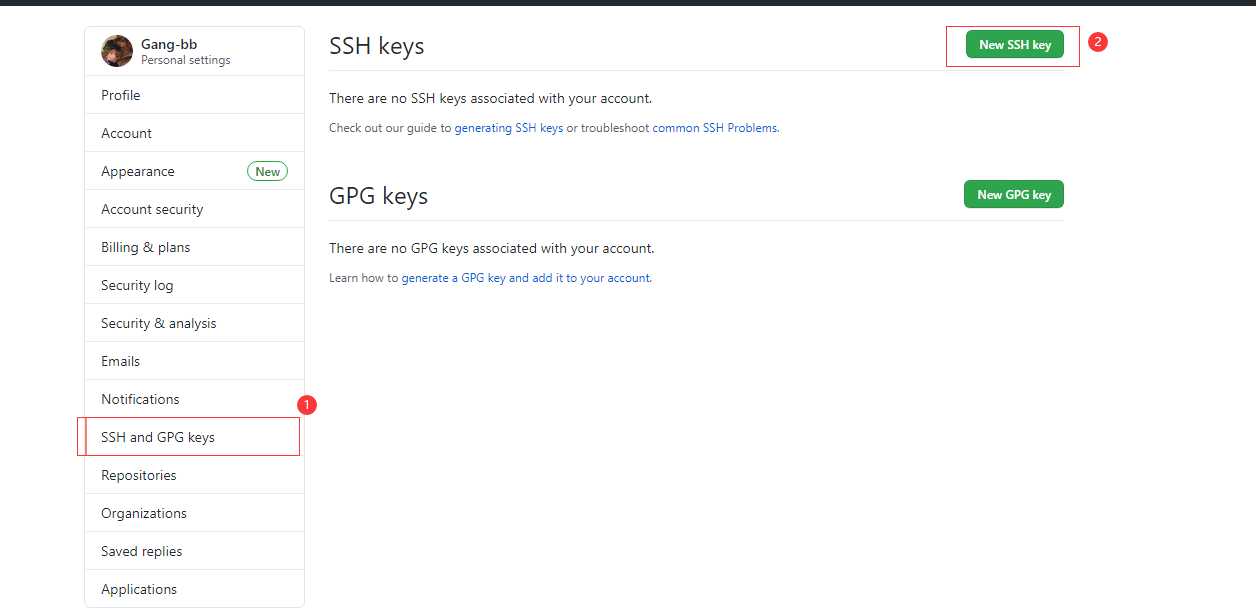The image size is (1256, 615).
Task: Select SSH and GPG keys in the sidebar
Action: click(194, 437)
